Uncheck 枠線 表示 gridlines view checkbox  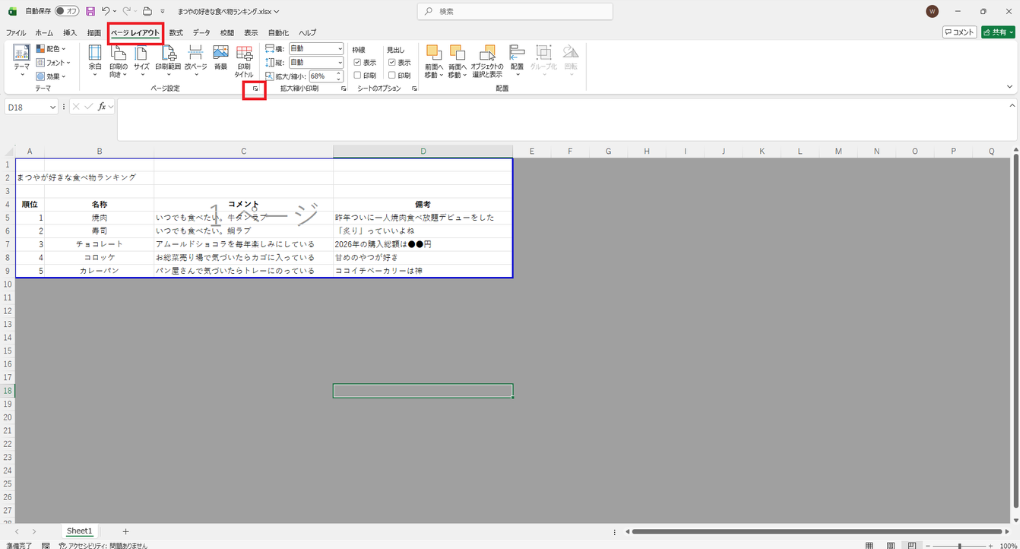pos(357,62)
